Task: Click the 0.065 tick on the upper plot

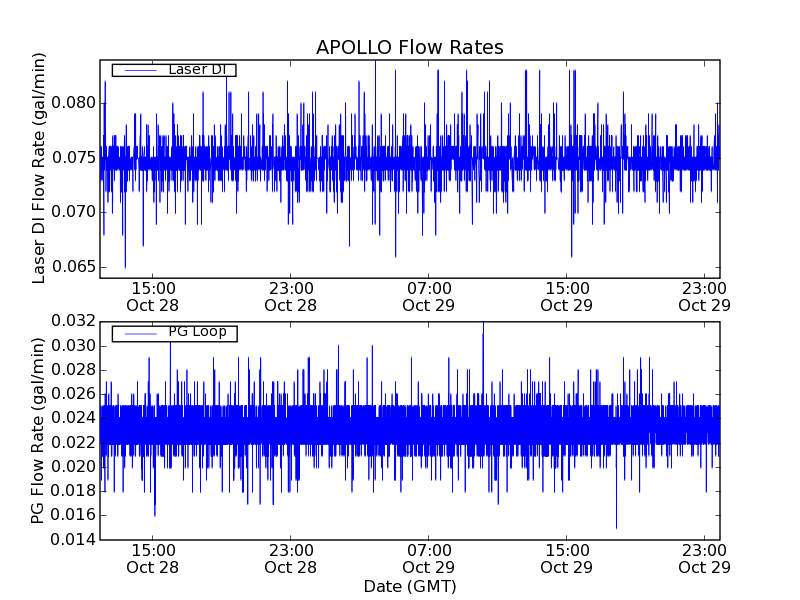Action: (x=72, y=267)
